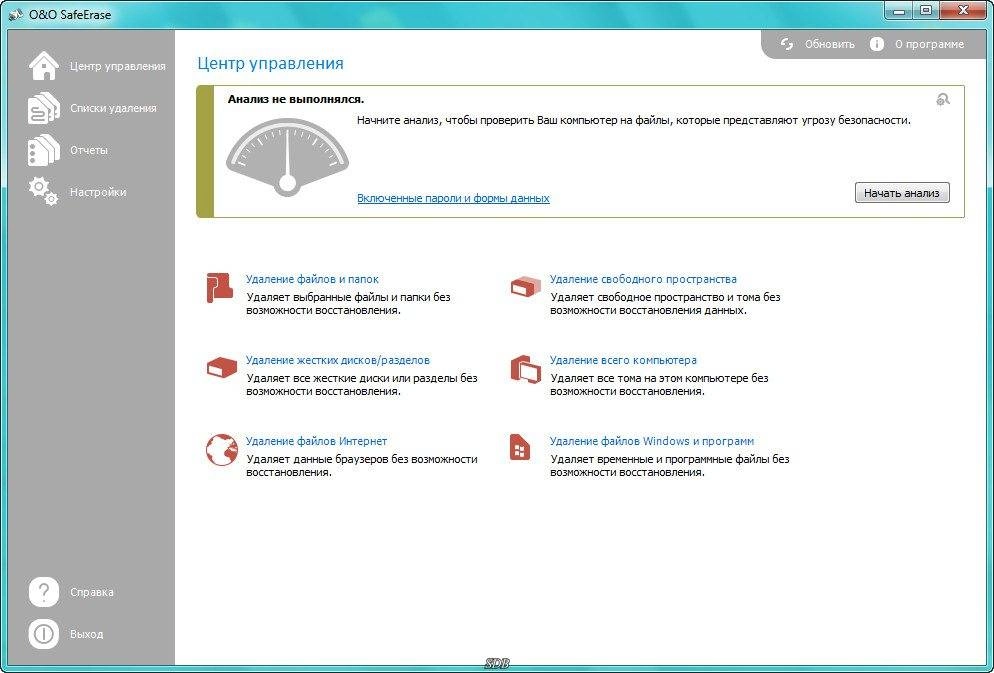The height and width of the screenshot is (673, 994).
Task: Click the Удаление жестких дисков/разделов drive icon
Action: (221, 368)
